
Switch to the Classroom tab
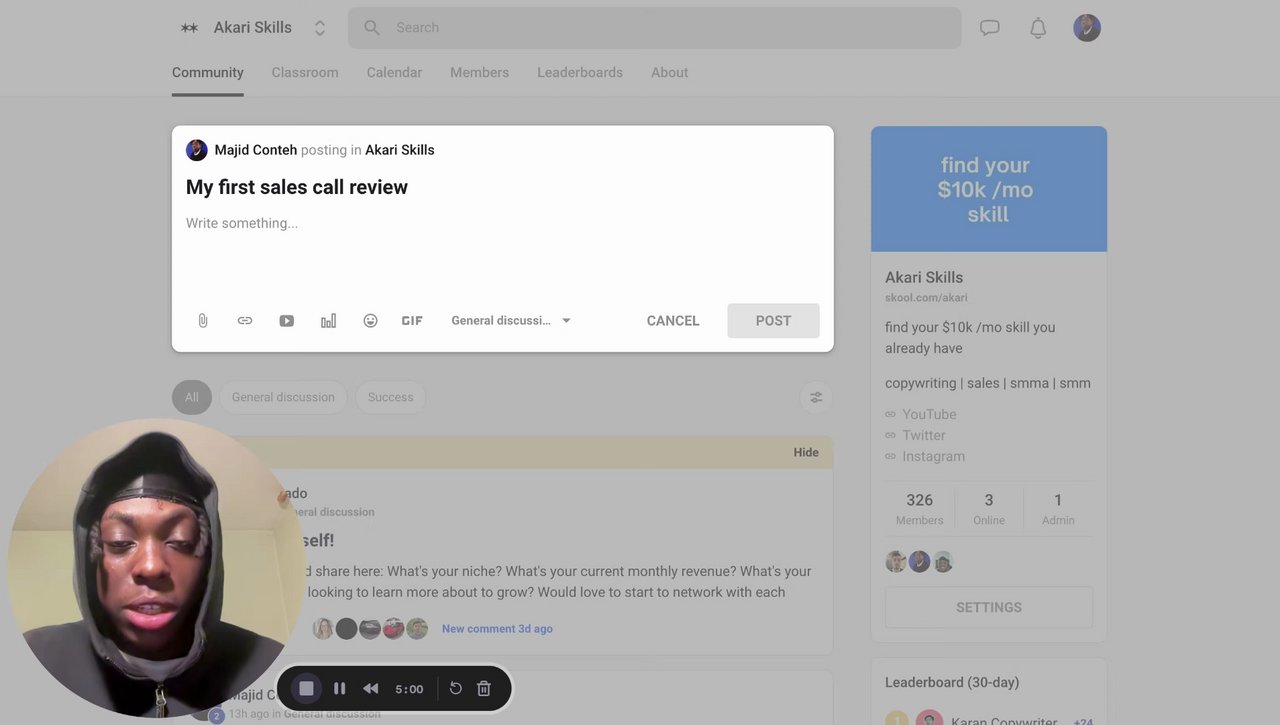[x=305, y=72]
